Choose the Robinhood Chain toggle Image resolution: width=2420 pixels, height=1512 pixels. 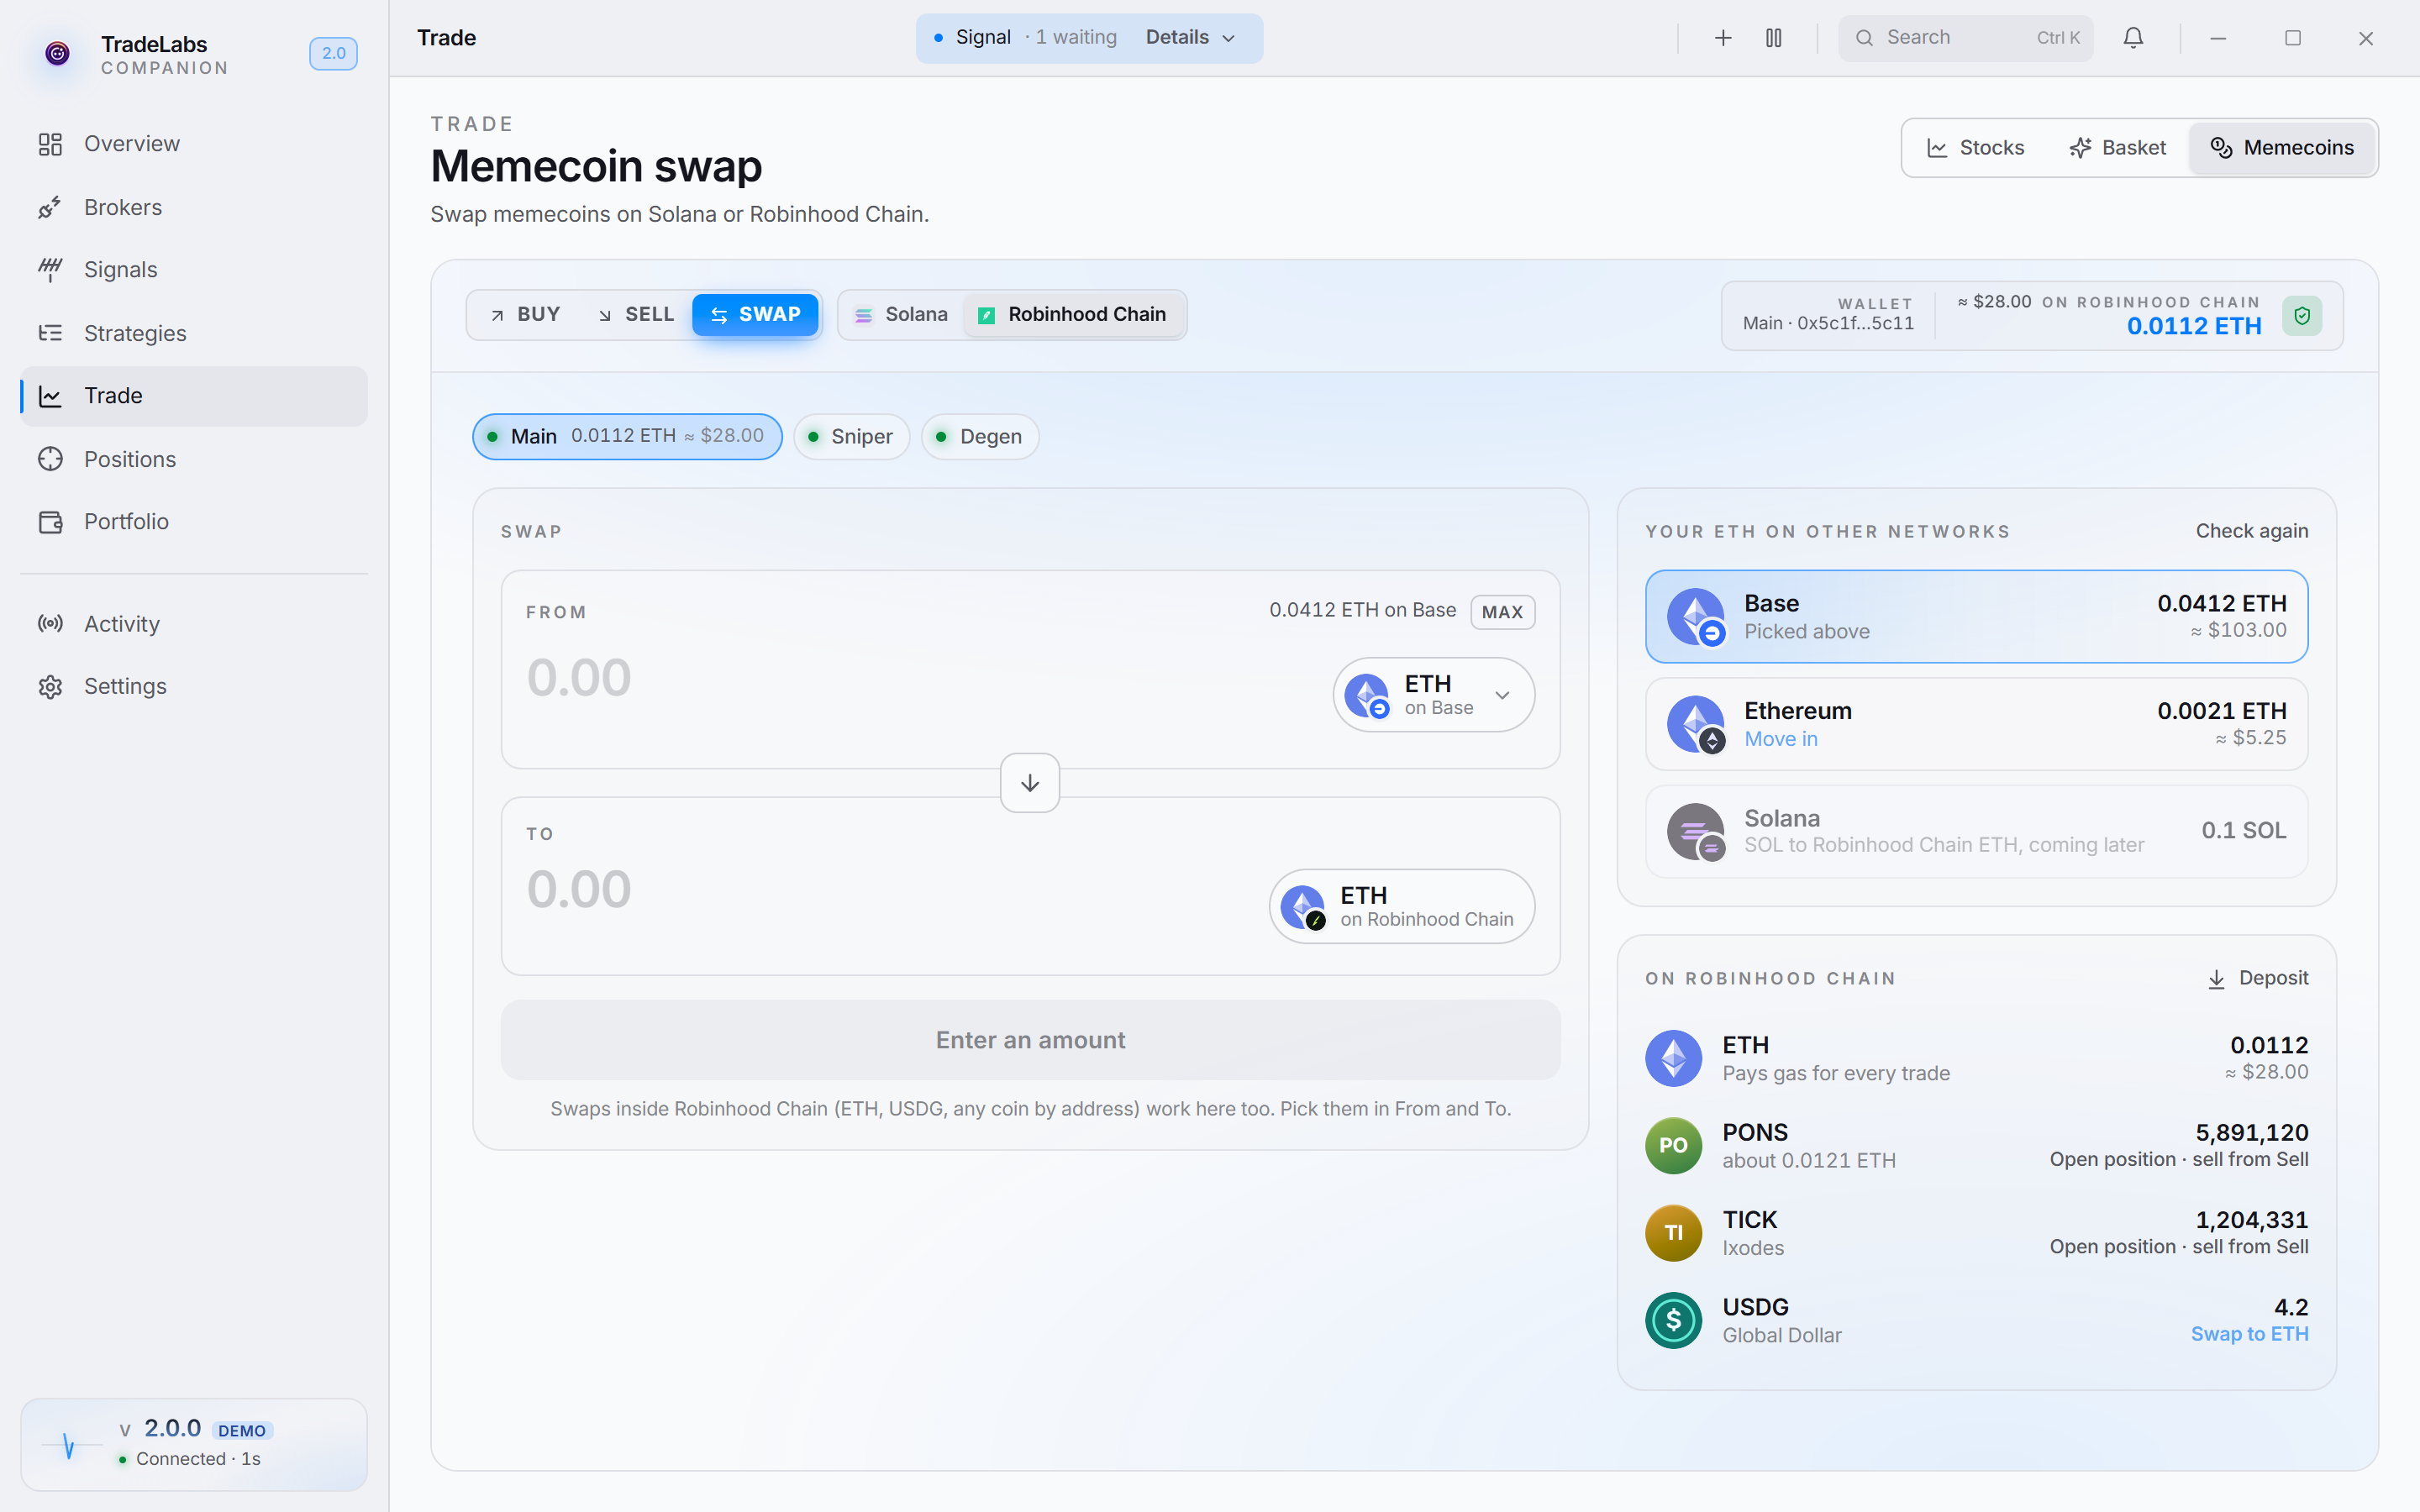(x=1073, y=315)
